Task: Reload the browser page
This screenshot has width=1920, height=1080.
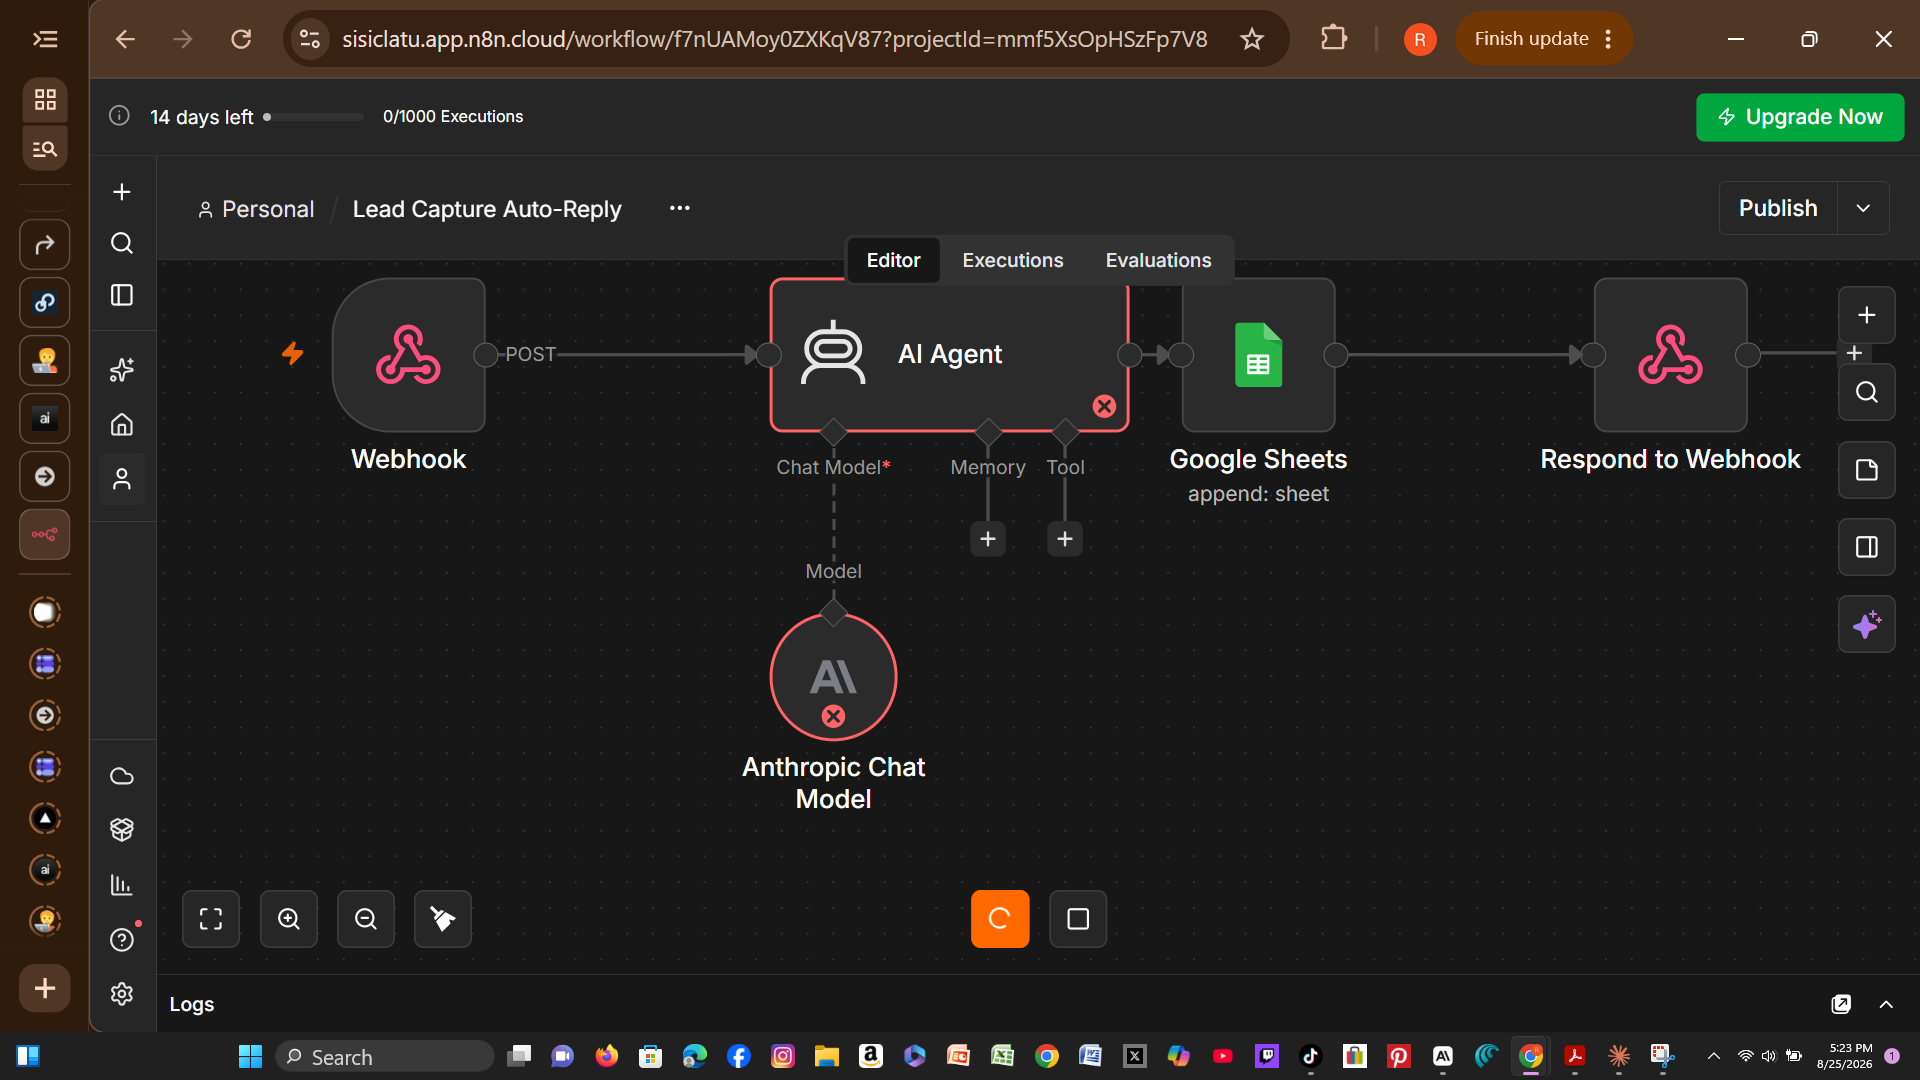Action: coord(241,39)
